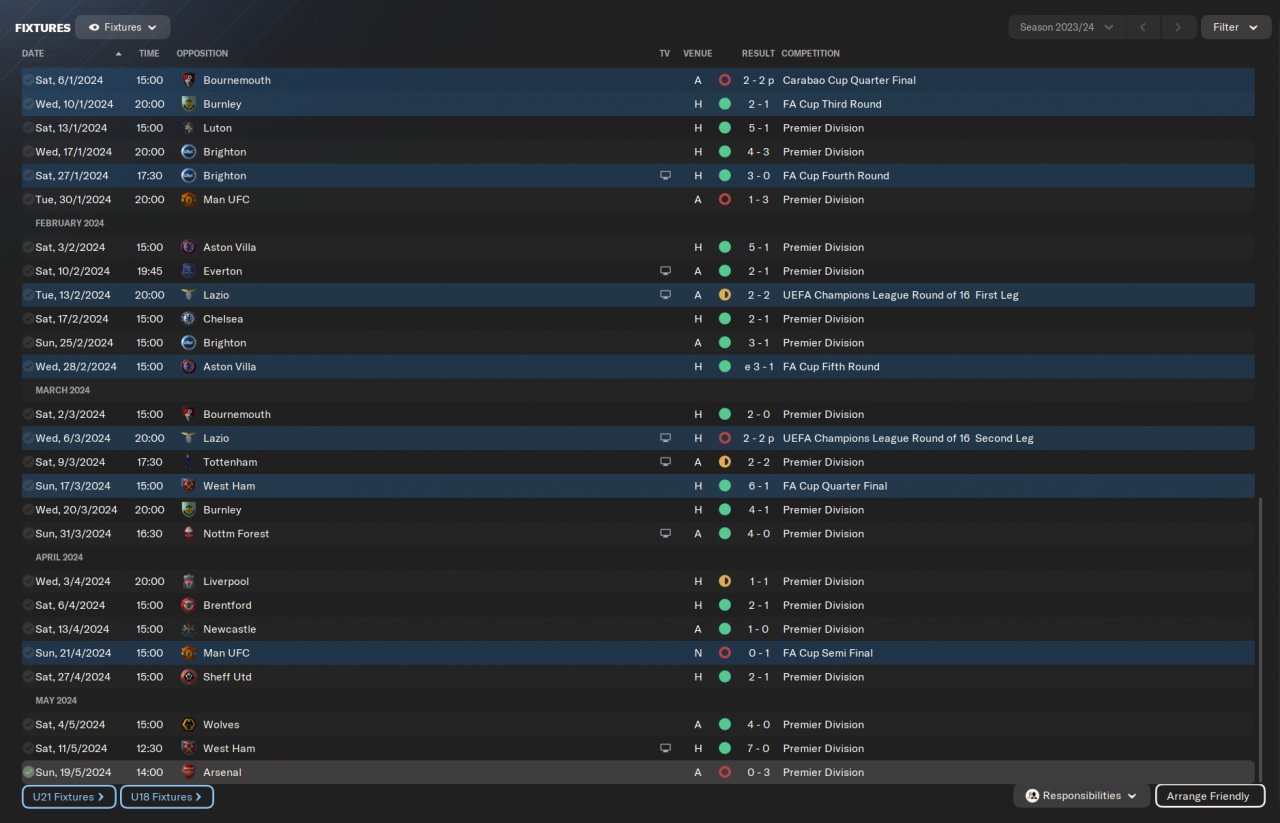Click the Wolves club badge
The width and height of the screenshot is (1280, 823).
(x=188, y=725)
